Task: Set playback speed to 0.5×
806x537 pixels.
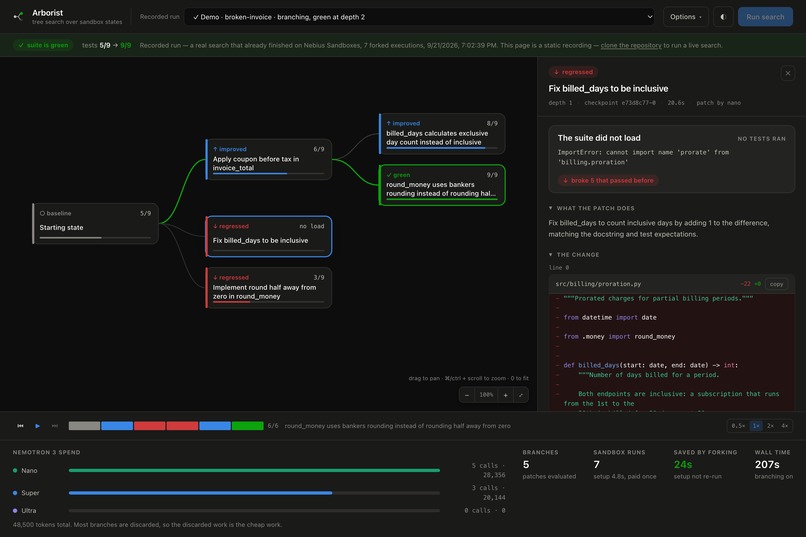Action: coord(738,425)
